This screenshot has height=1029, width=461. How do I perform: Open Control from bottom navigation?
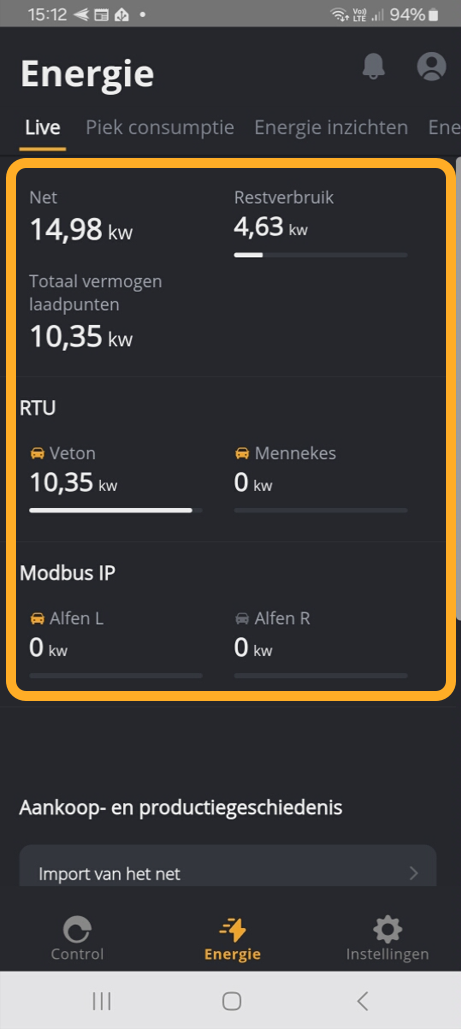click(x=77, y=939)
